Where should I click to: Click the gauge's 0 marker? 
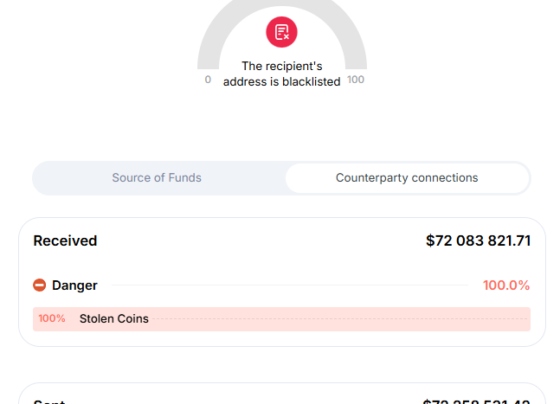coord(208,79)
